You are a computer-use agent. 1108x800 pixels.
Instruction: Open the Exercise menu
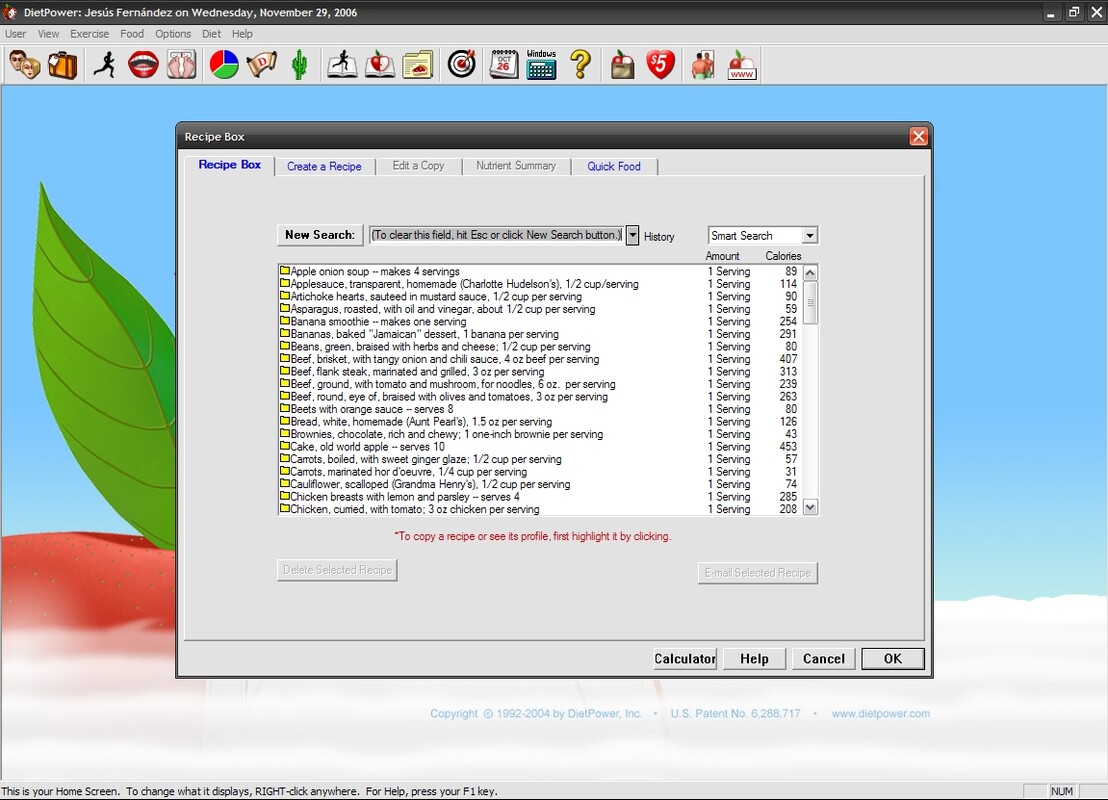coord(90,34)
